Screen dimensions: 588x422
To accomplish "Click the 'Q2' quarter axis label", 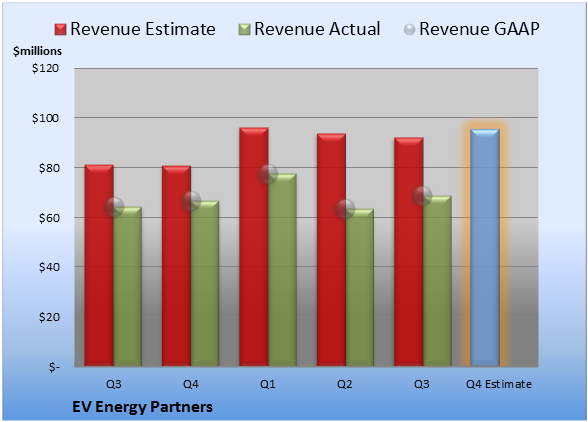I will tap(345, 384).
